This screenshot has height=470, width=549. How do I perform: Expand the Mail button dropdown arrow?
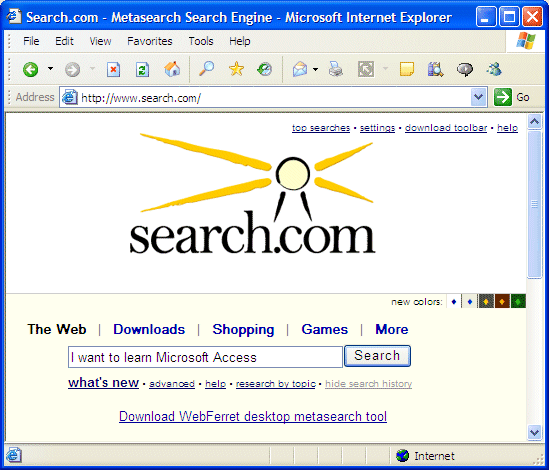click(x=315, y=69)
